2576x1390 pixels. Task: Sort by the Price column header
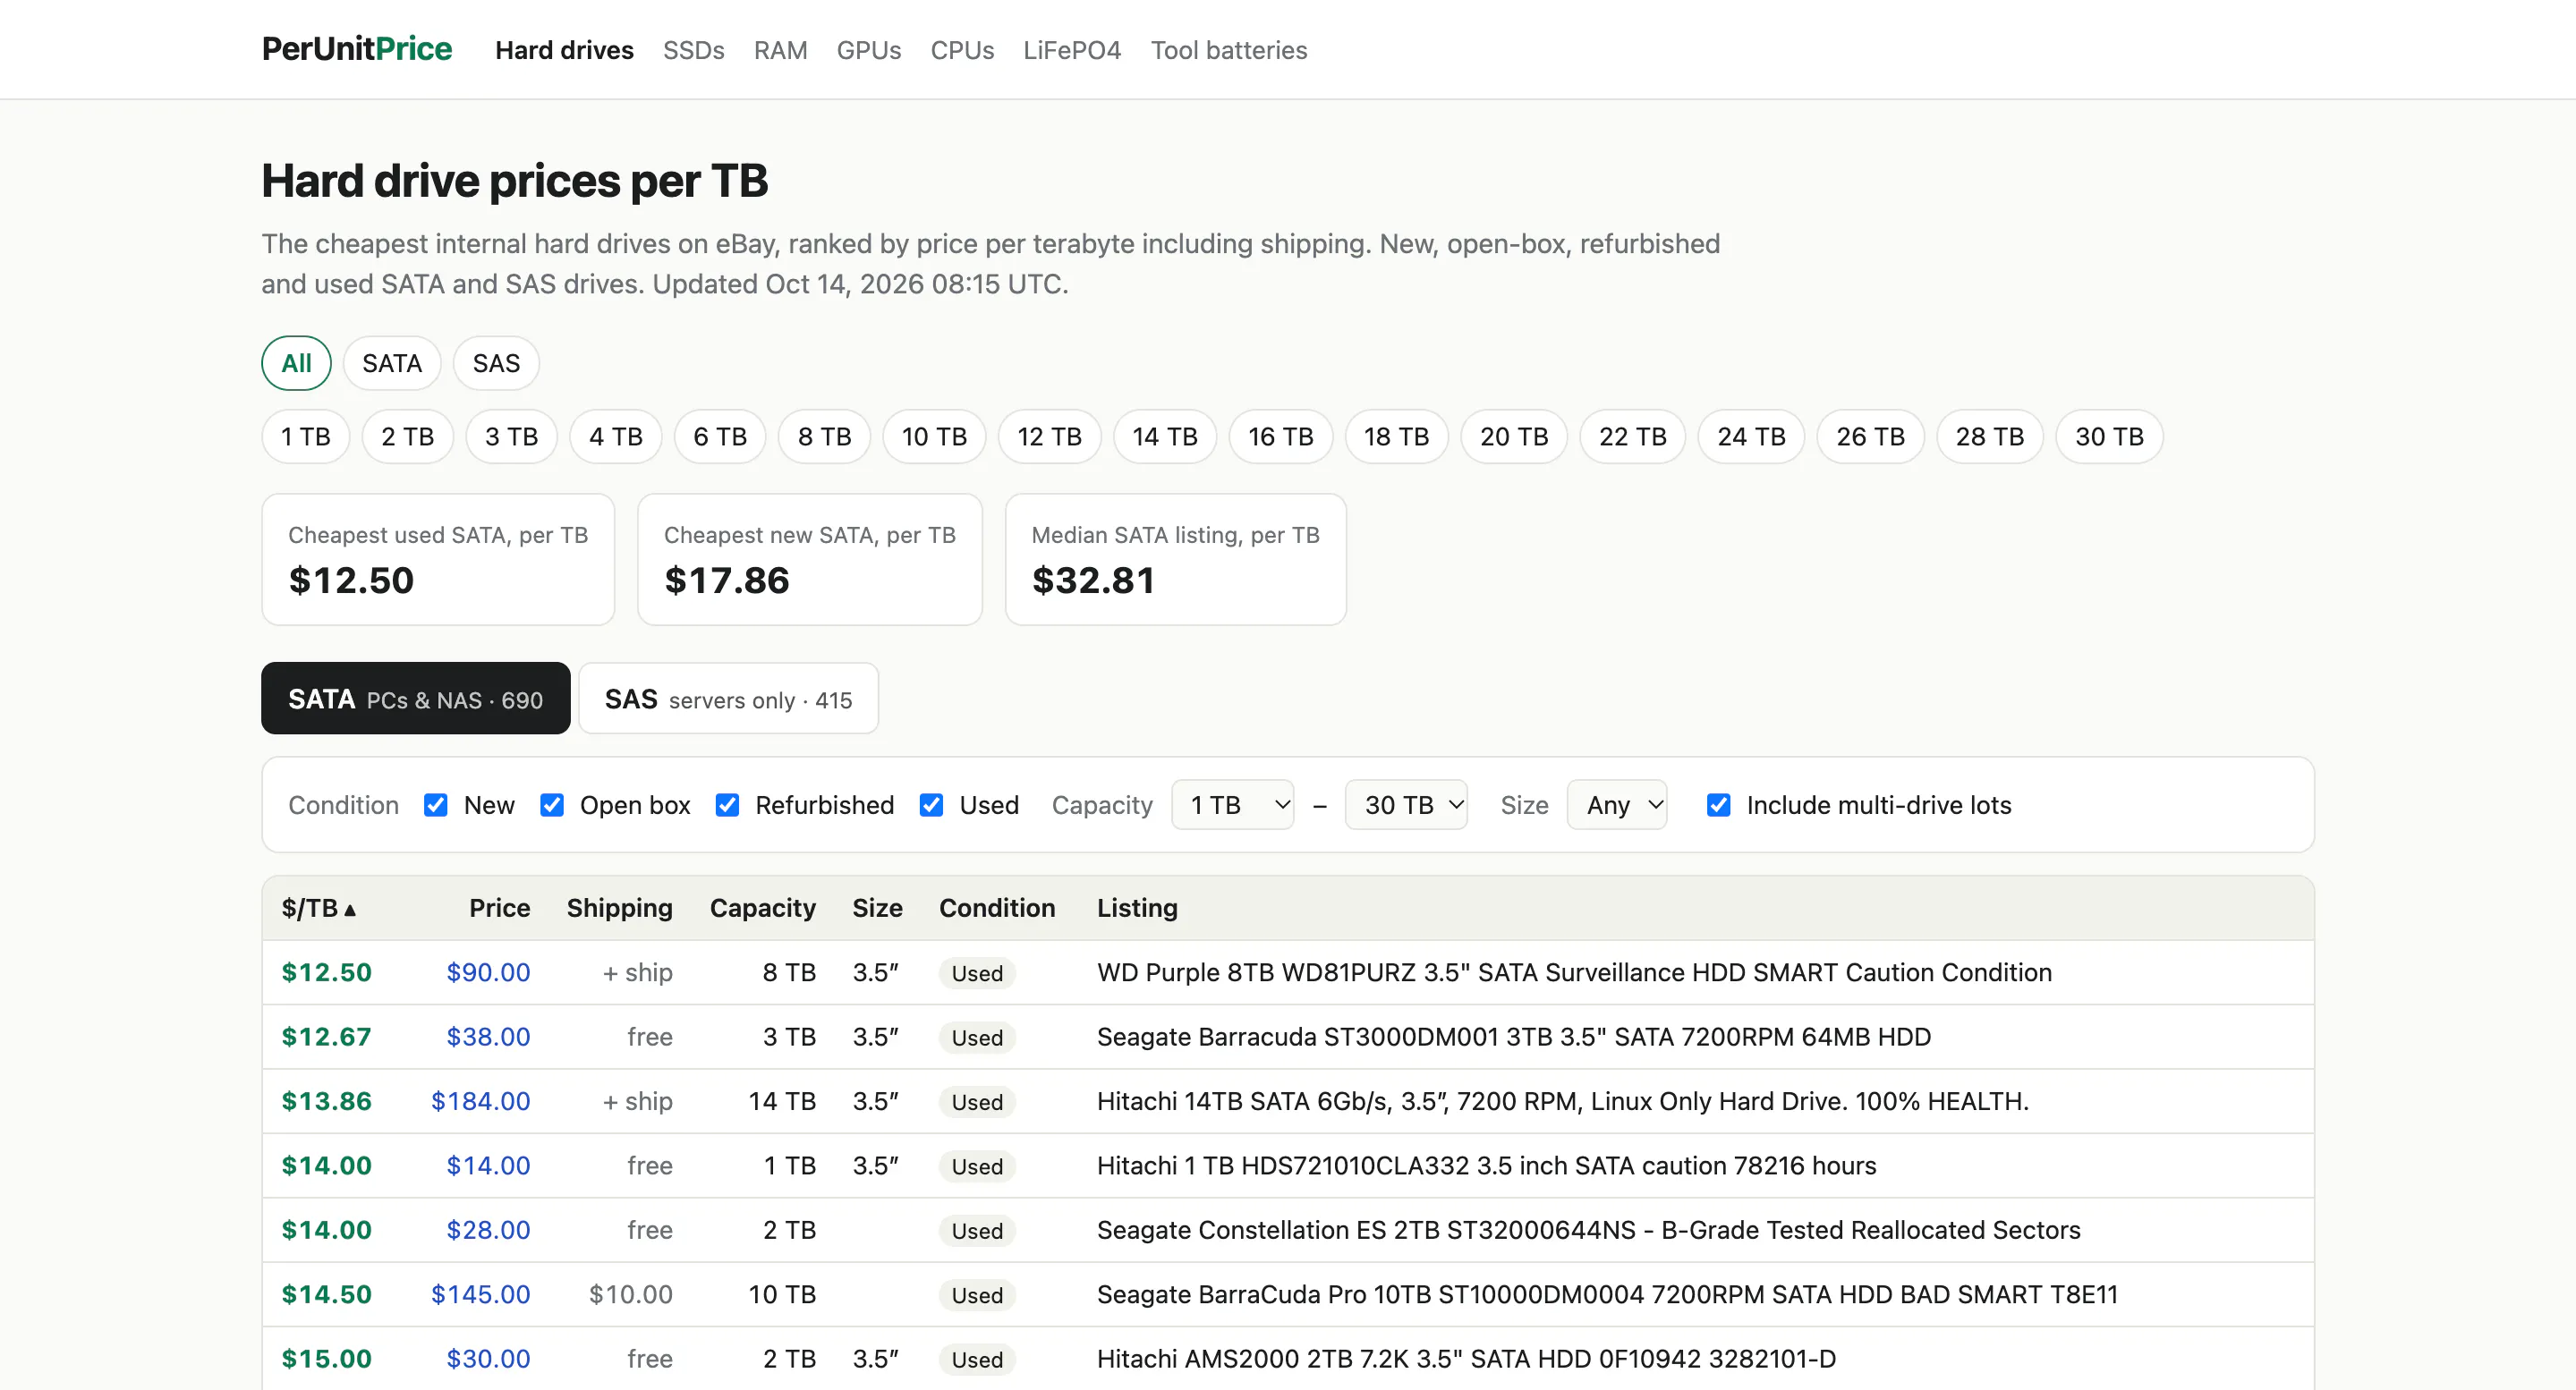(499, 908)
